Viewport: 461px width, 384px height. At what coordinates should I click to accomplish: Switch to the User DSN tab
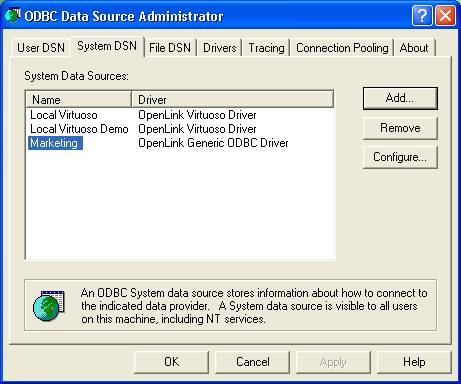tap(41, 48)
